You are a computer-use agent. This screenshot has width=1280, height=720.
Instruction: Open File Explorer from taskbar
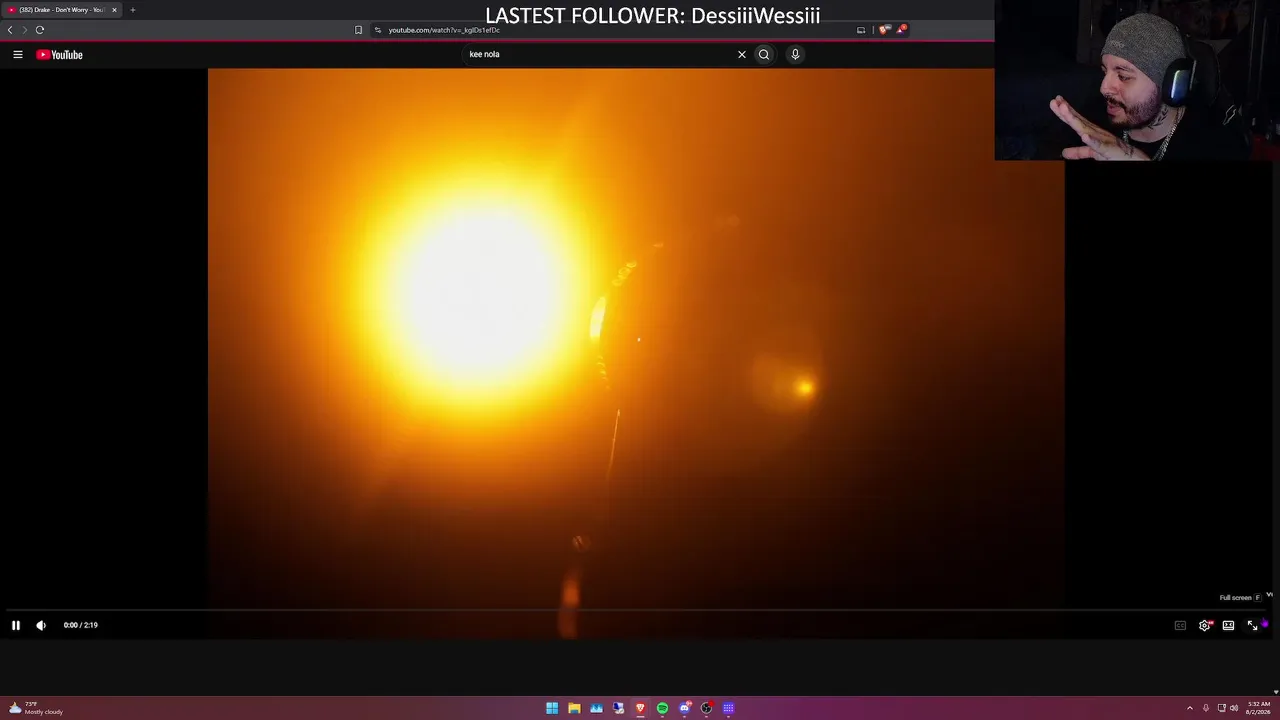[x=574, y=708]
